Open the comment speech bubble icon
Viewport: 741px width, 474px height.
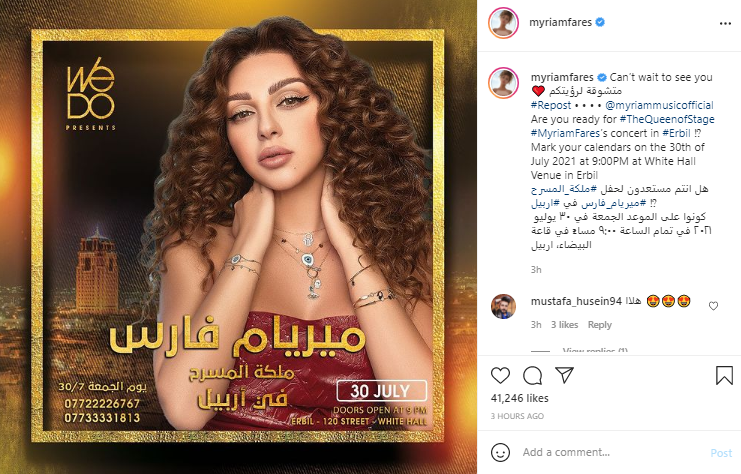[x=533, y=376]
